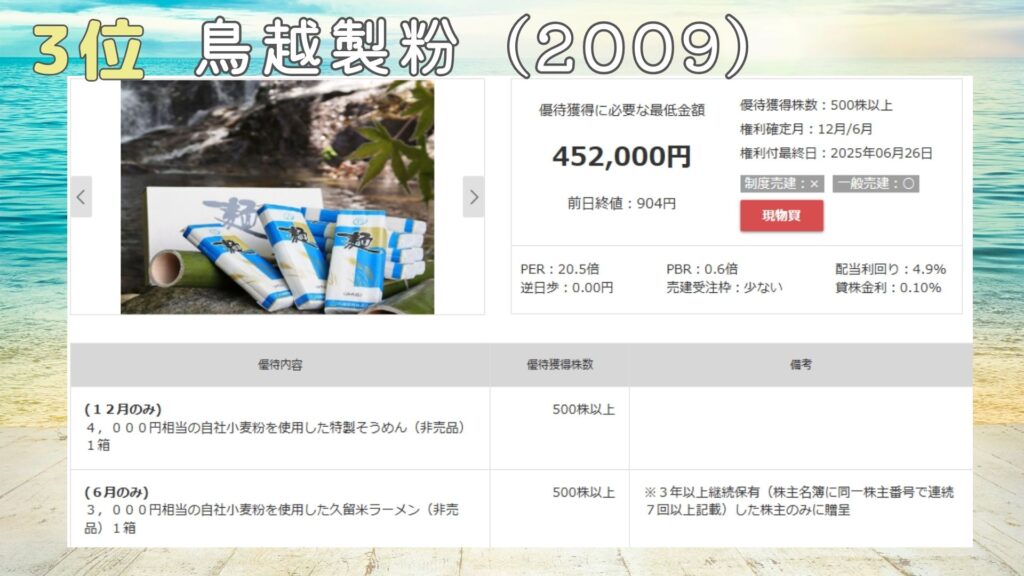The width and height of the screenshot is (1024, 576).
Task: Click the 優待内容 column header
Action: [x=280, y=364]
